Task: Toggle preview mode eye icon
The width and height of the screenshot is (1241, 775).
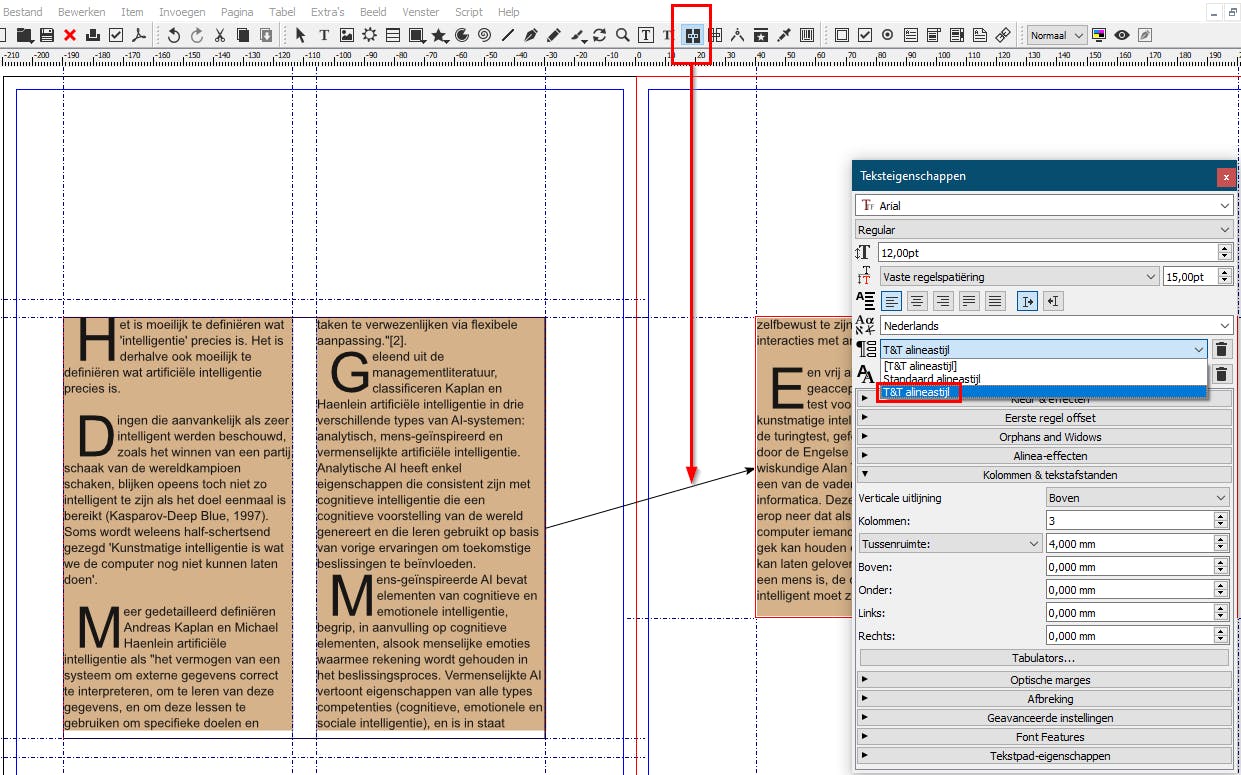Action: (1122, 35)
